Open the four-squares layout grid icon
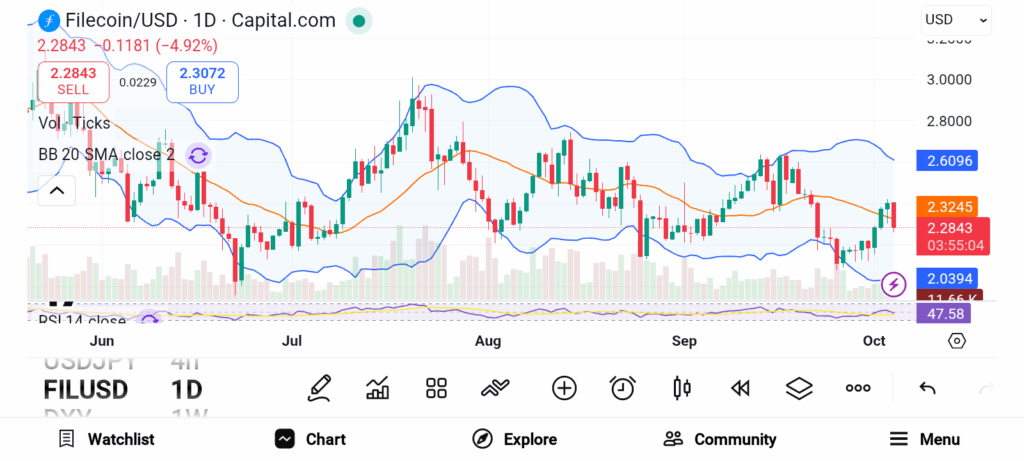This screenshot has width=1024, height=461. point(436,388)
